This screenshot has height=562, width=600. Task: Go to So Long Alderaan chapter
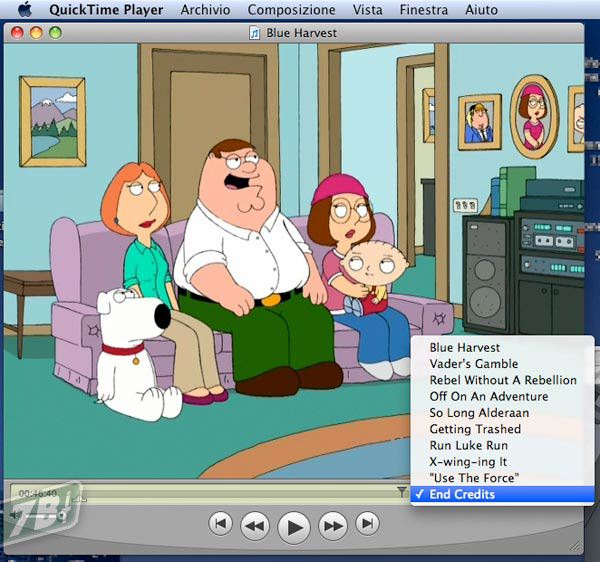(x=479, y=413)
